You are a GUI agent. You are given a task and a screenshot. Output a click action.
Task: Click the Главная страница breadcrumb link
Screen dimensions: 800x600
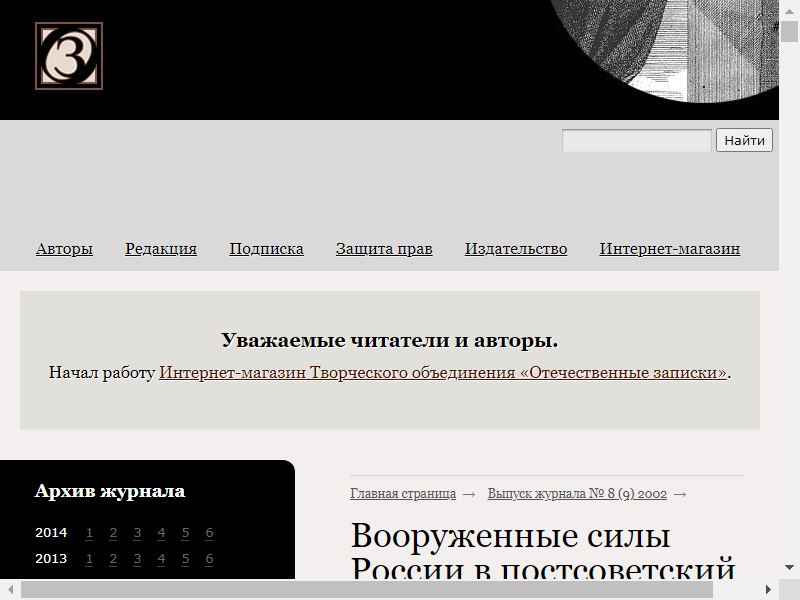[403, 494]
